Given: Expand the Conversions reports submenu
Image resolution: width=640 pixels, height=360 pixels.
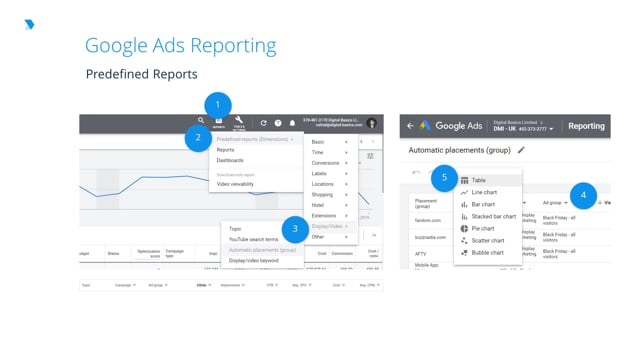Looking at the screenshot, I should tap(331, 163).
